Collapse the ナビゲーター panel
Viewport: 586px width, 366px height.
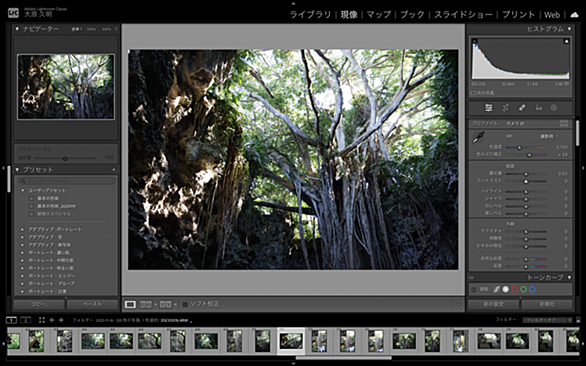coord(17,29)
